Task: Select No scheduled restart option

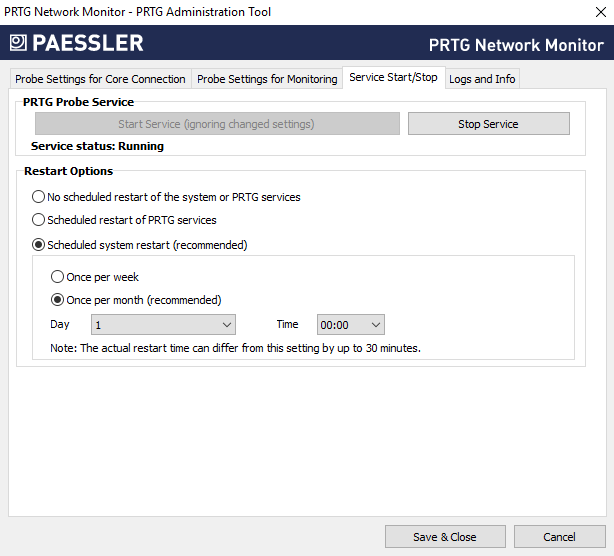Action: click(39, 197)
